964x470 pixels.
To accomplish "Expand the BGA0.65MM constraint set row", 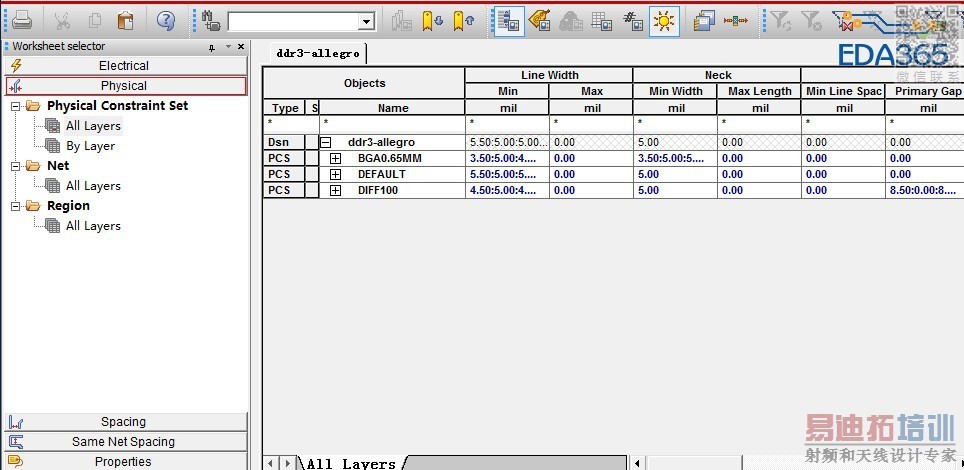I will coord(335,158).
